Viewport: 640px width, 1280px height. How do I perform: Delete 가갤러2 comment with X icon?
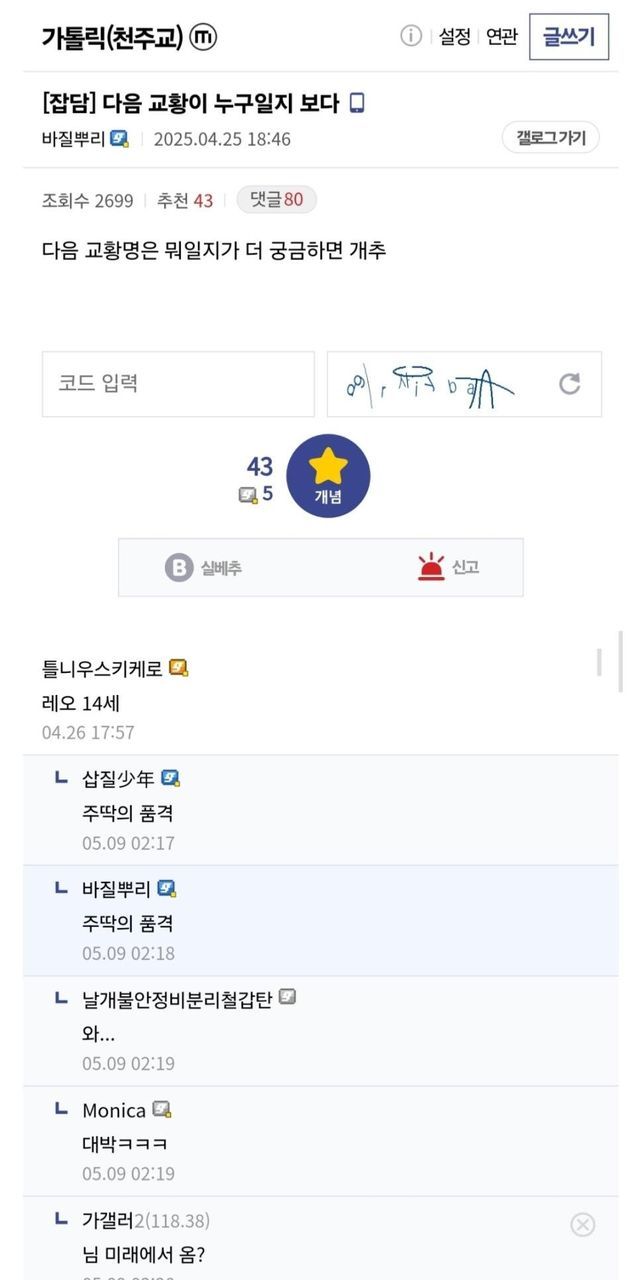582,1224
